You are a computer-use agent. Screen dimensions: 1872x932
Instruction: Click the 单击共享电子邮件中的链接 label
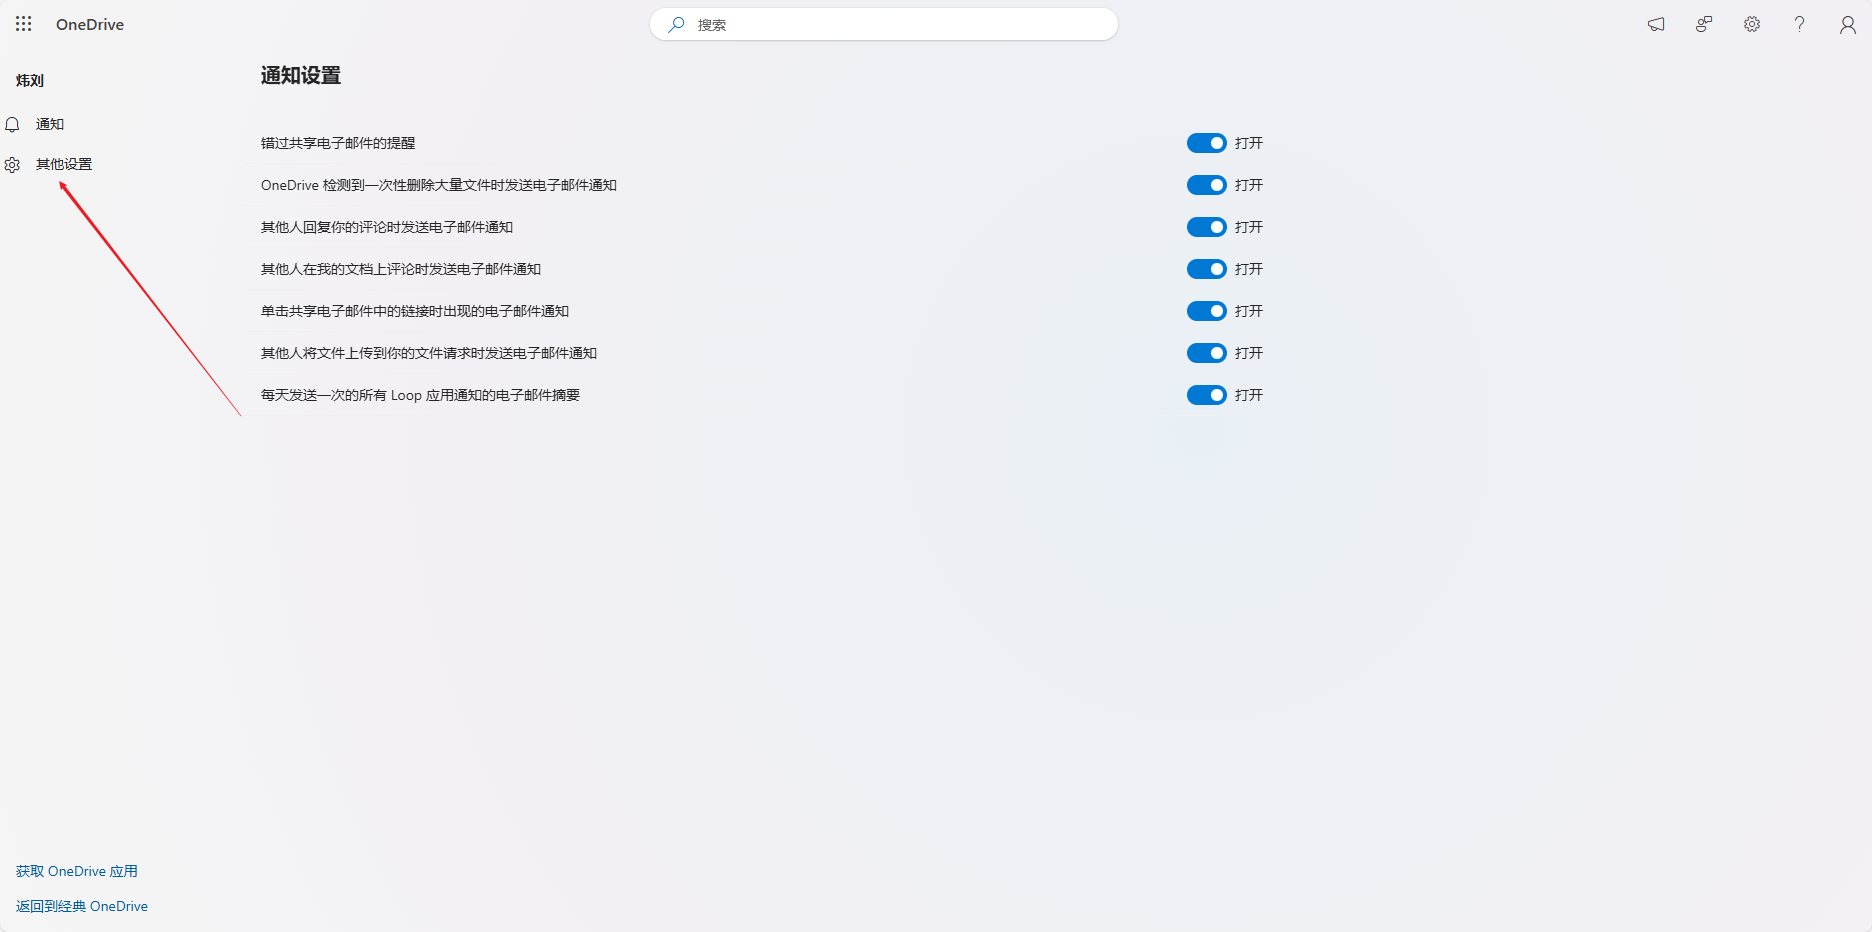pos(415,311)
